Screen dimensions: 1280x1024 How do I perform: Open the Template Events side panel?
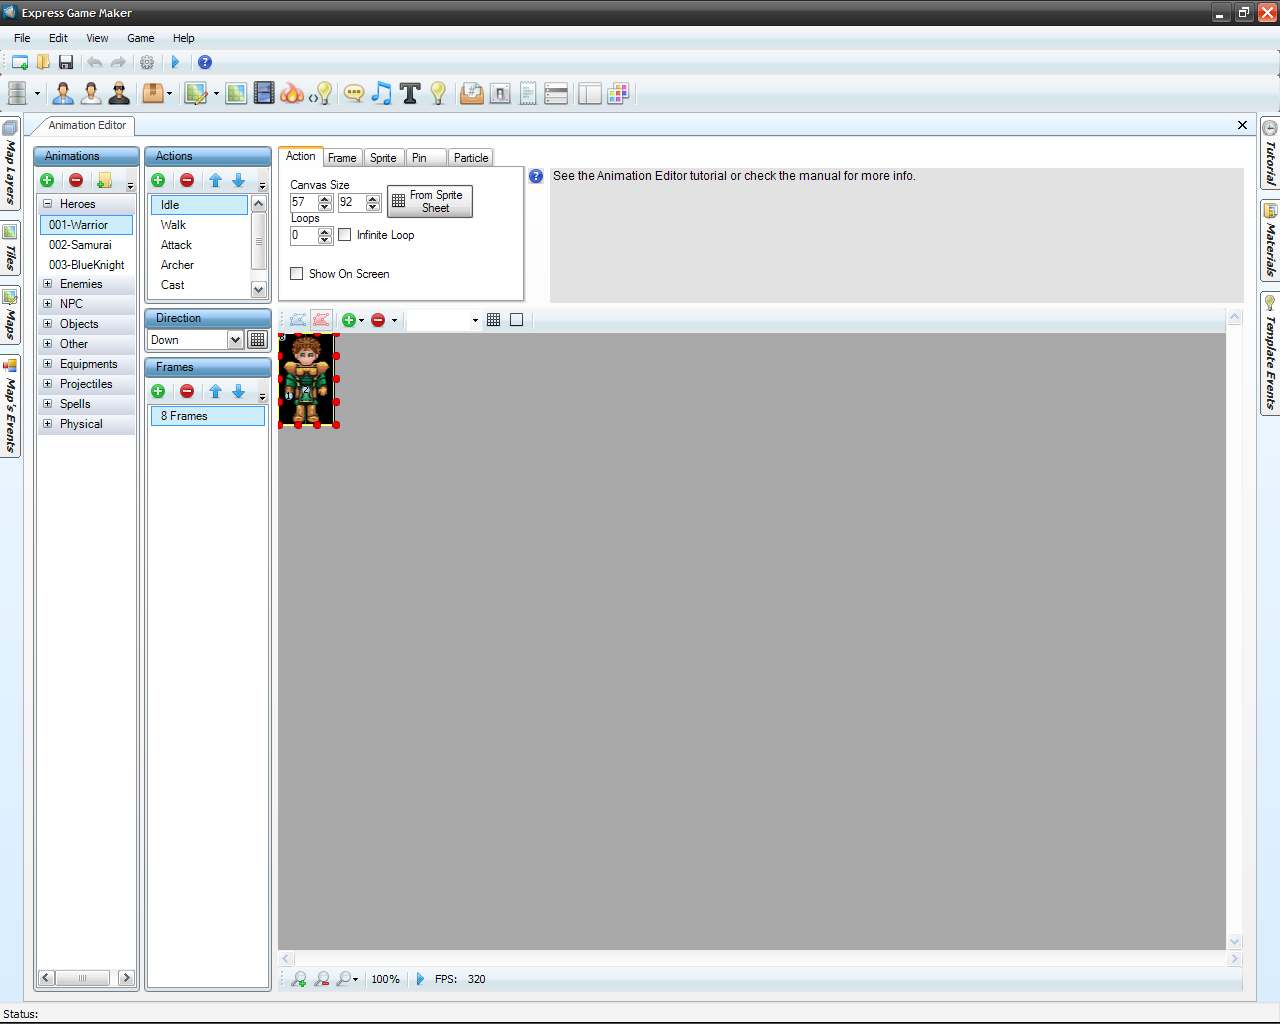coord(1270,353)
